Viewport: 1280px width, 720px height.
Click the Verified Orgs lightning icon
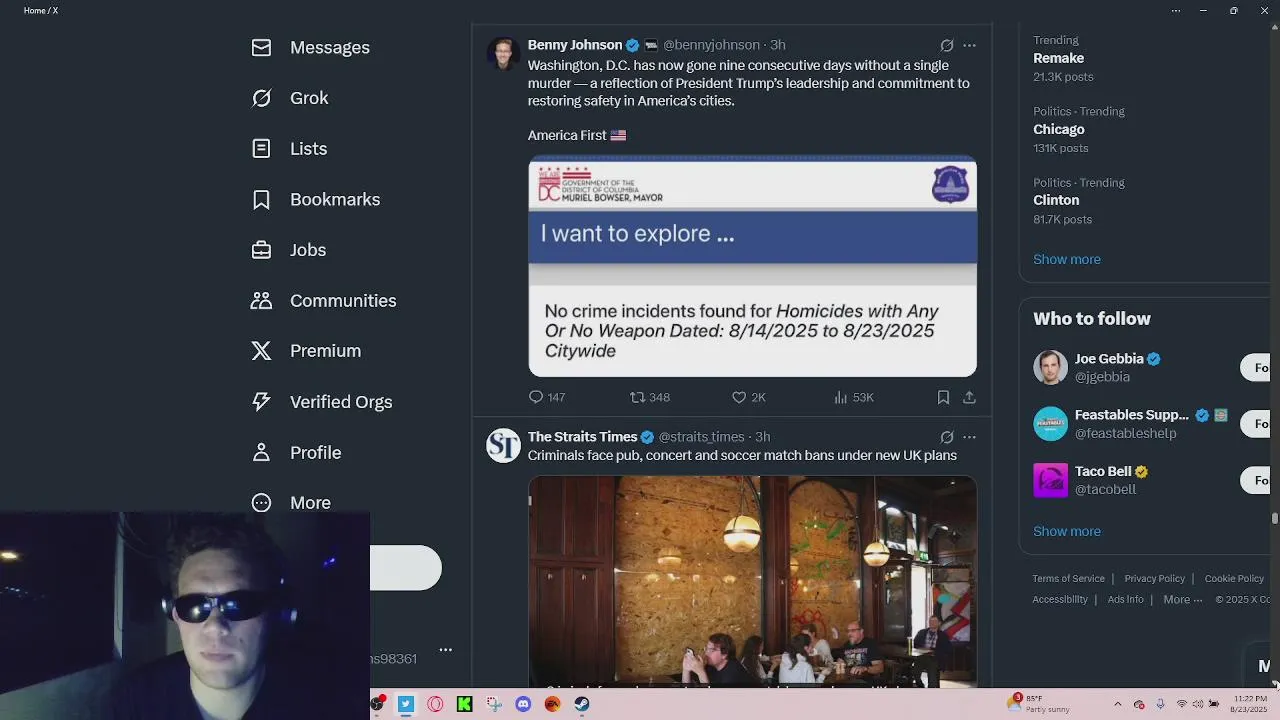pos(261,401)
